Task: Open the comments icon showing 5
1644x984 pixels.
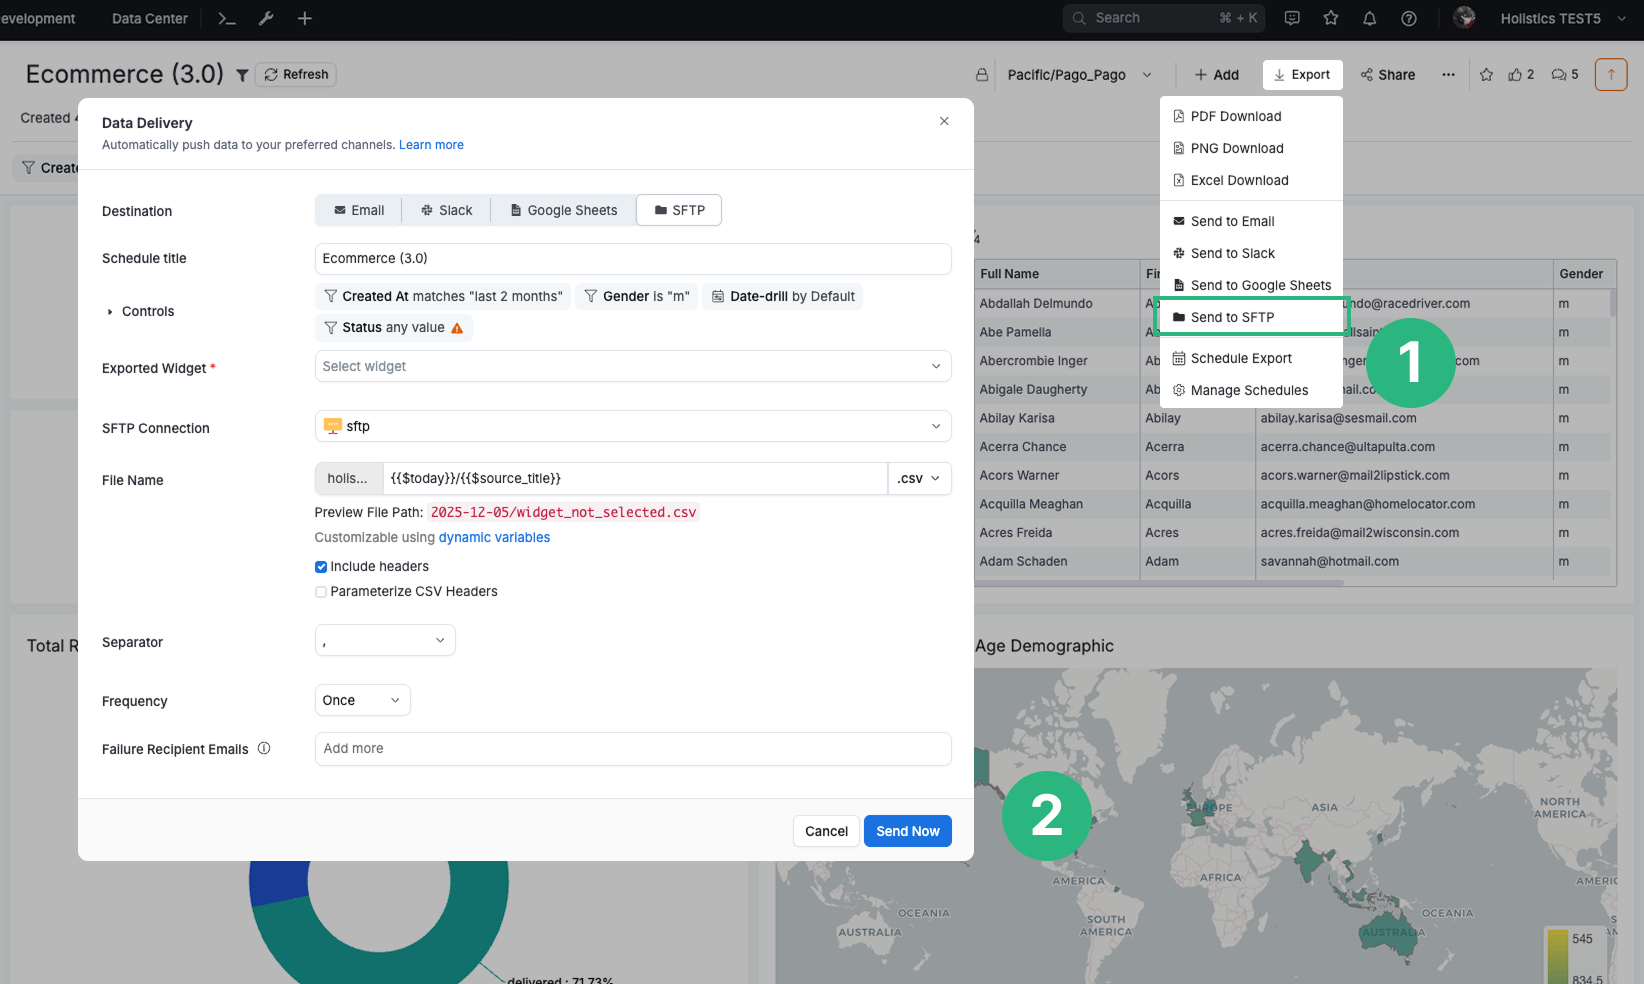Action: pos(1559,75)
